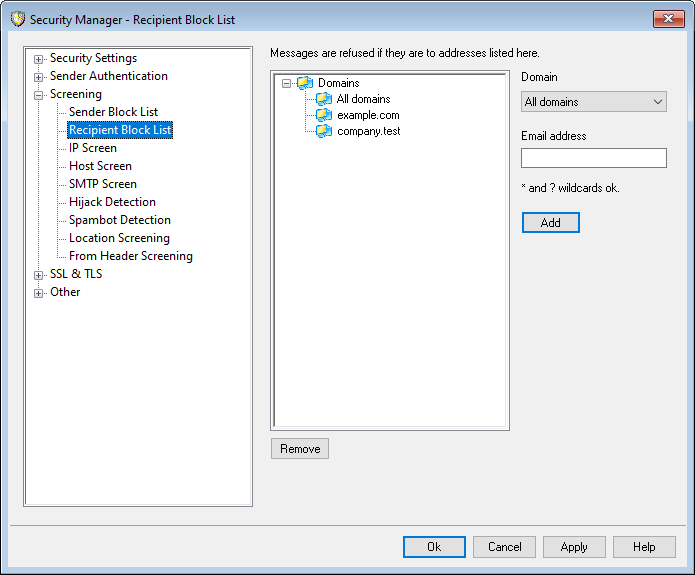Click the Domains root folder icon
The width and height of the screenshot is (695, 575).
pyautogui.click(x=305, y=83)
